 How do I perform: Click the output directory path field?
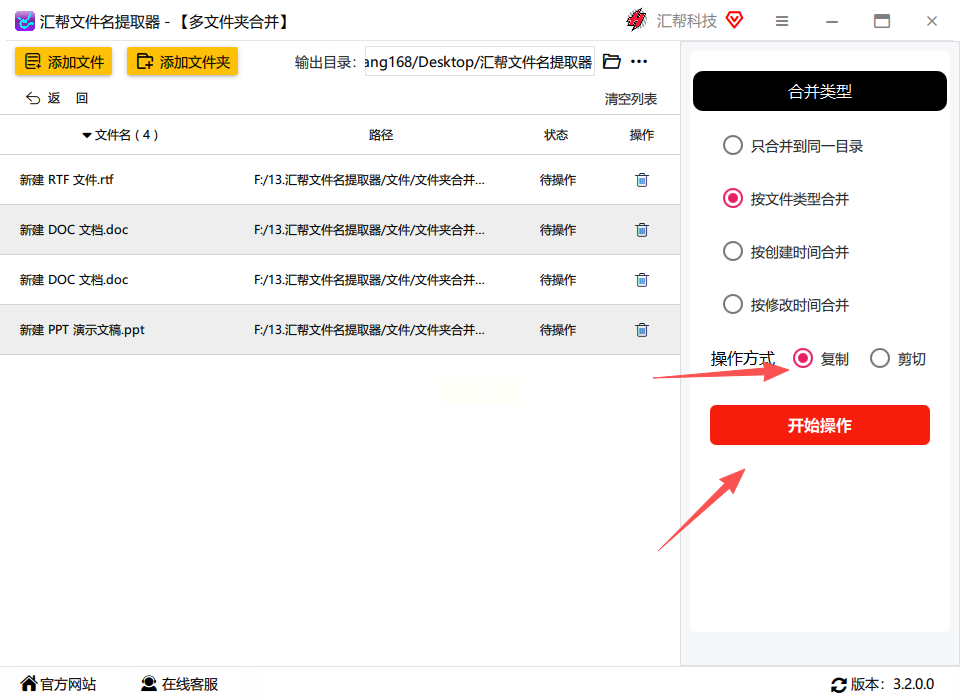479,61
